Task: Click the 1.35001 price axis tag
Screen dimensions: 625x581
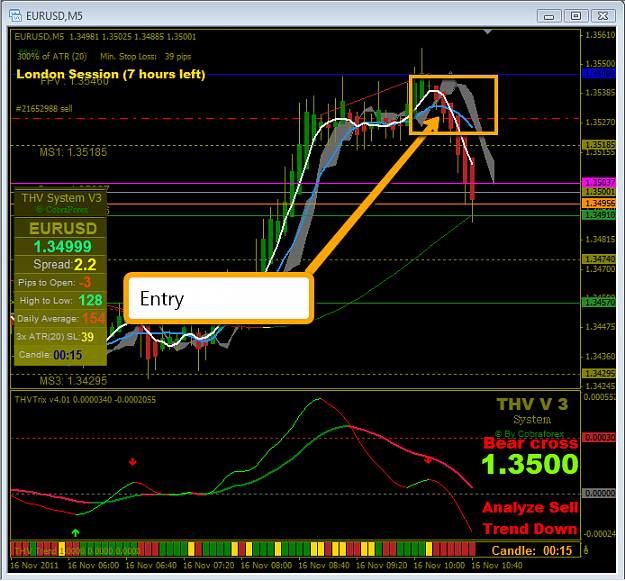Action: pyautogui.click(x=599, y=192)
